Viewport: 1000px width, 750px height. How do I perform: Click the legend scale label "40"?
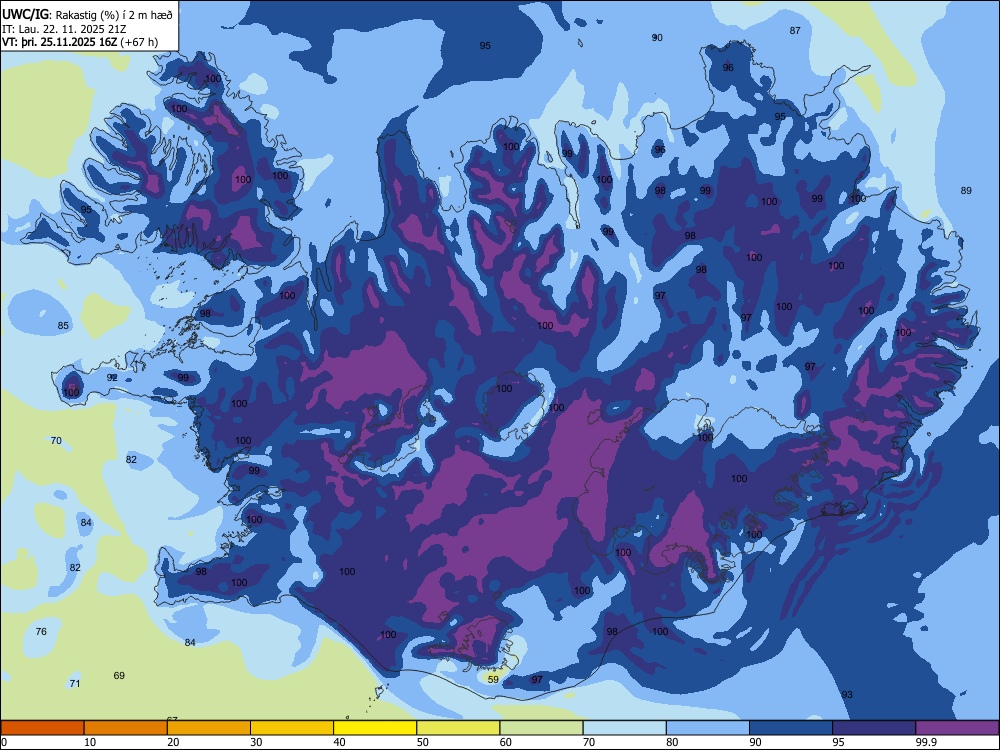339,742
